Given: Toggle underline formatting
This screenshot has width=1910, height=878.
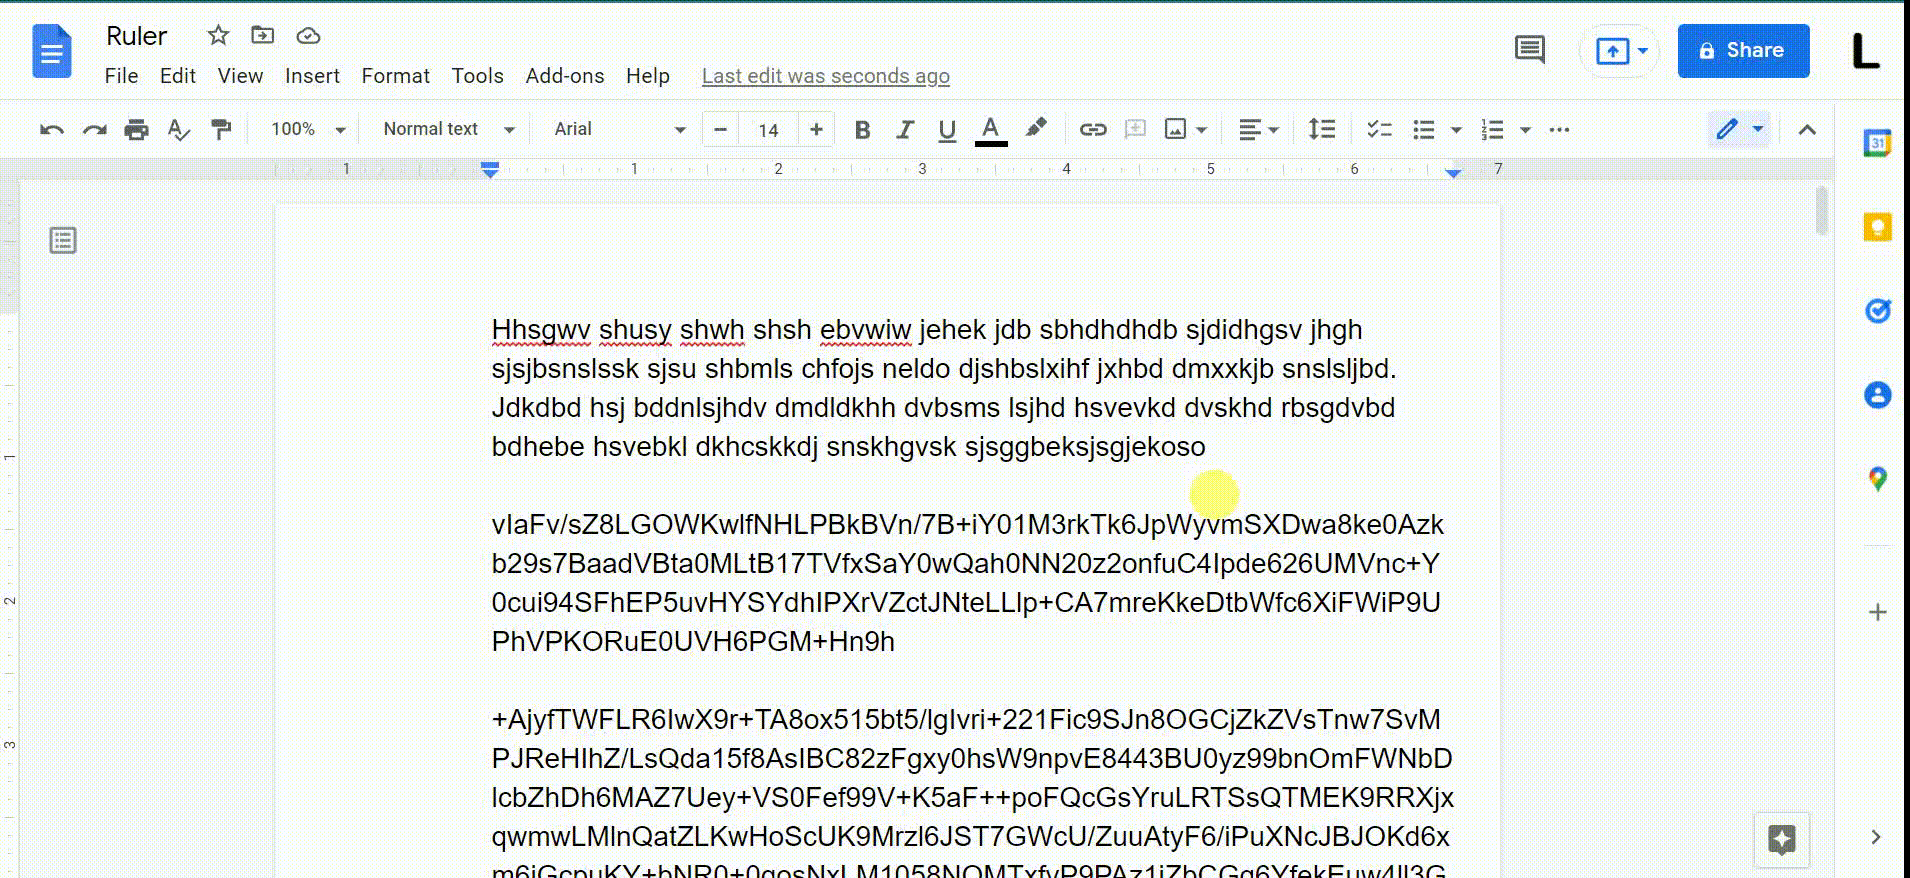Looking at the screenshot, I should coord(947,130).
